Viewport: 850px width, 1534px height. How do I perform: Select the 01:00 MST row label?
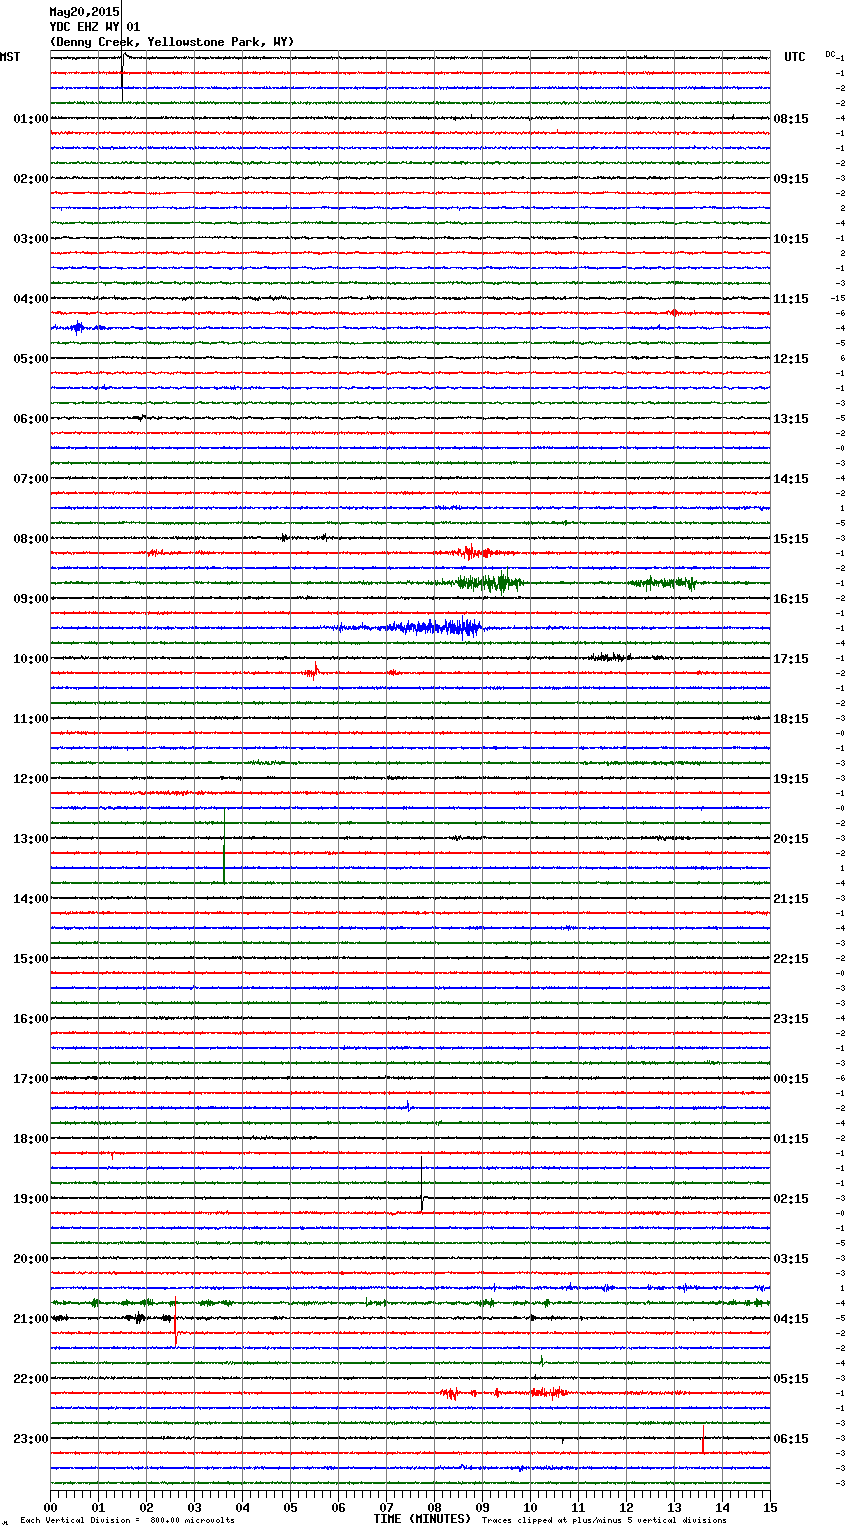pos(31,119)
